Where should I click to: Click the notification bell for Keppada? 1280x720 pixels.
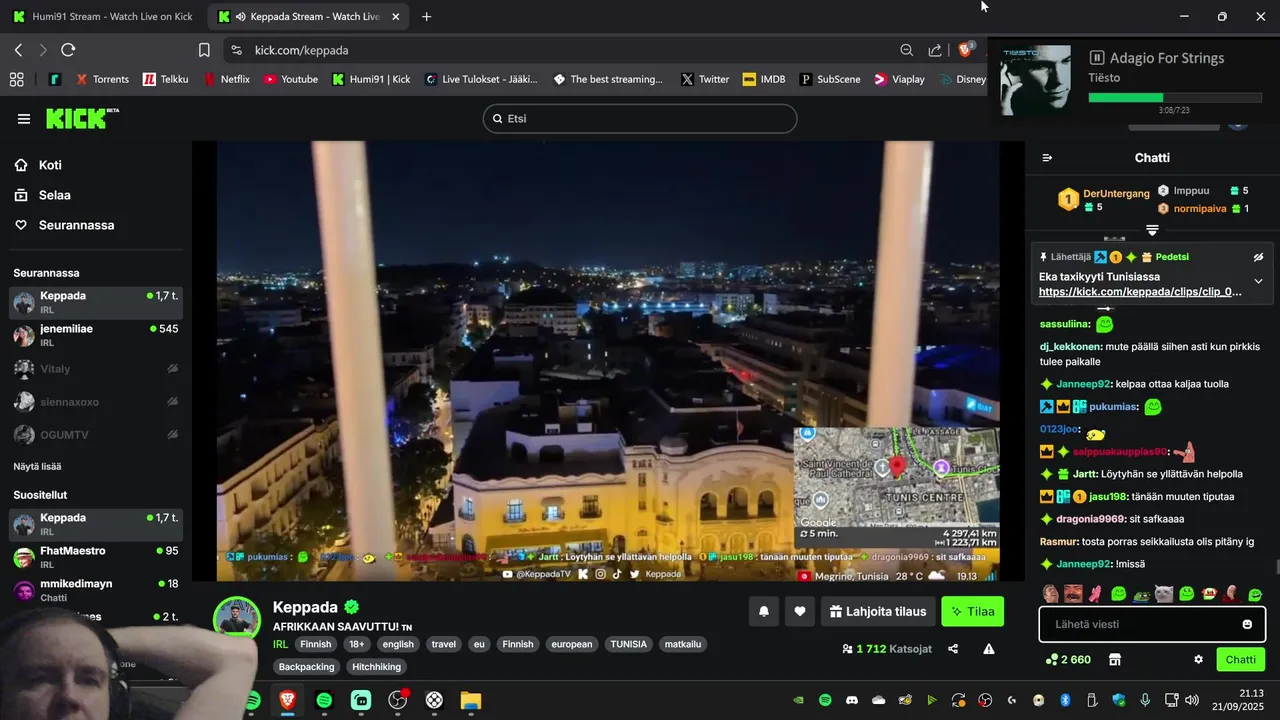coord(764,611)
